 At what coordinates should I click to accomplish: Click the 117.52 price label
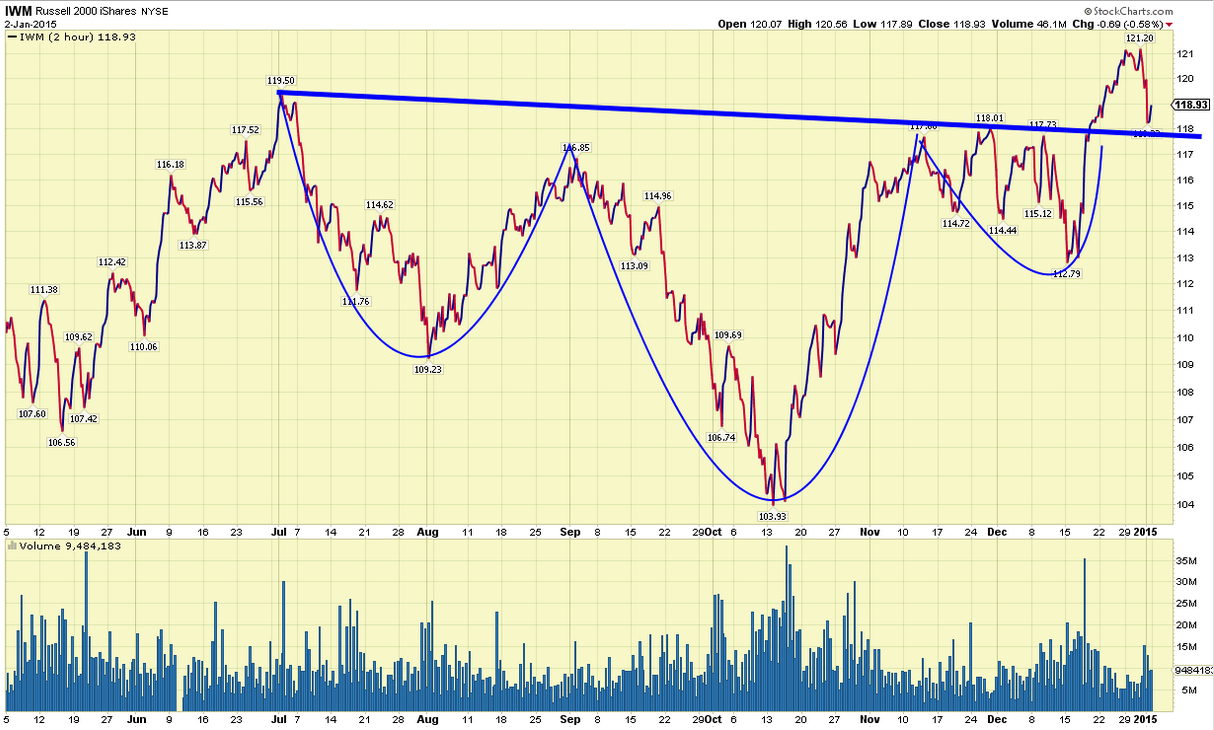tap(245, 130)
